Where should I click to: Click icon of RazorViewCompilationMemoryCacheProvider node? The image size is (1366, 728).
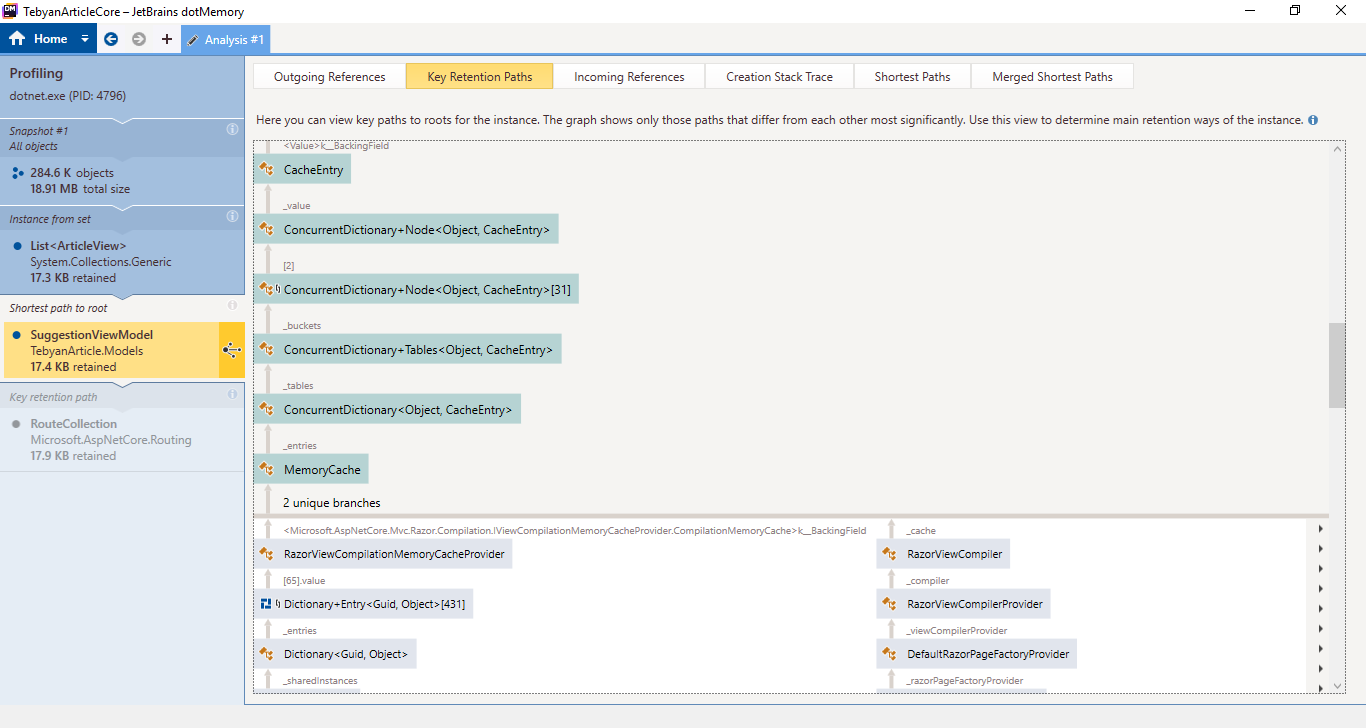266,554
